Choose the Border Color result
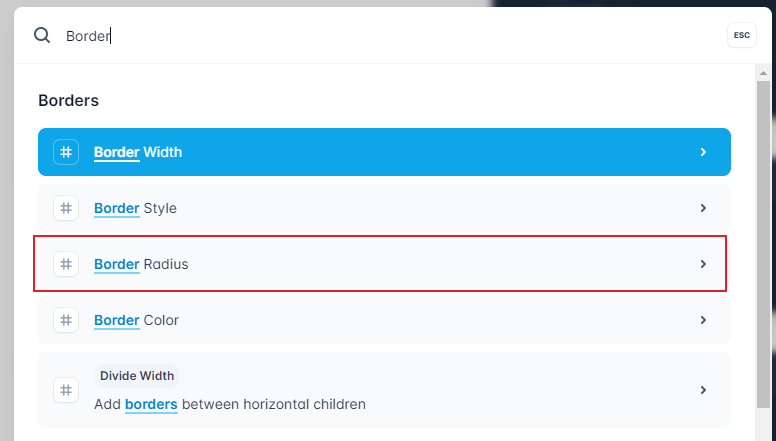Viewport: 776px width, 441px height. click(384, 320)
